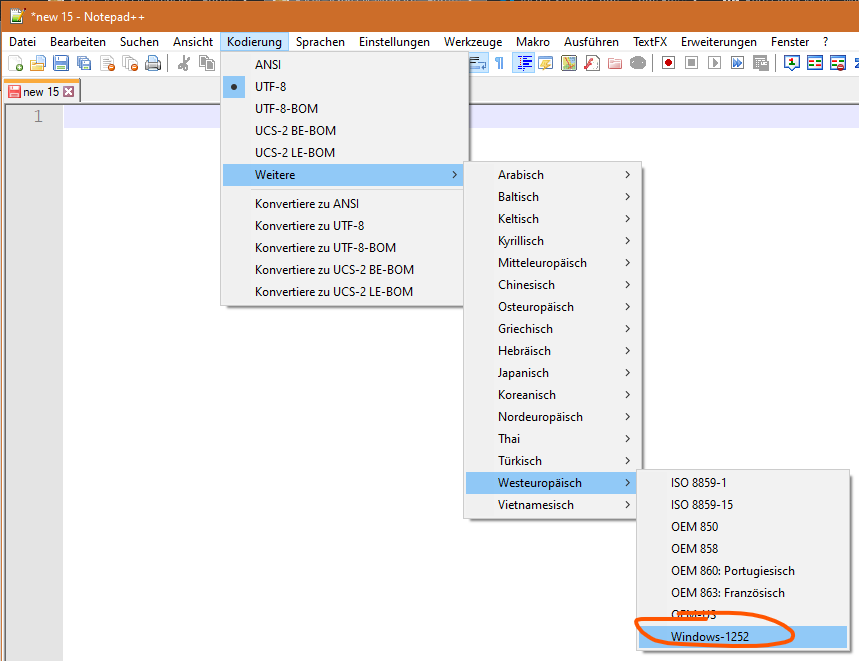This screenshot has width=859, height=661.
Task: Expand the Baltisch encoding submenu
Action: (x=552, y=197)
